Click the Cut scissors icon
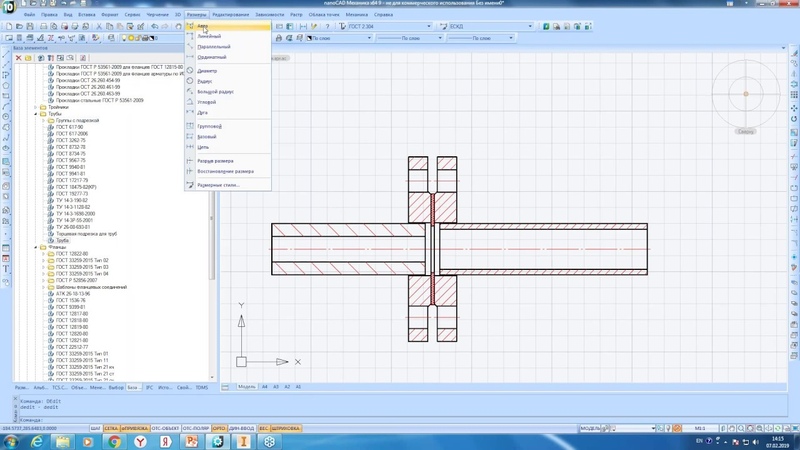Viewport: 800px width, 450px height. coord(99,26)
